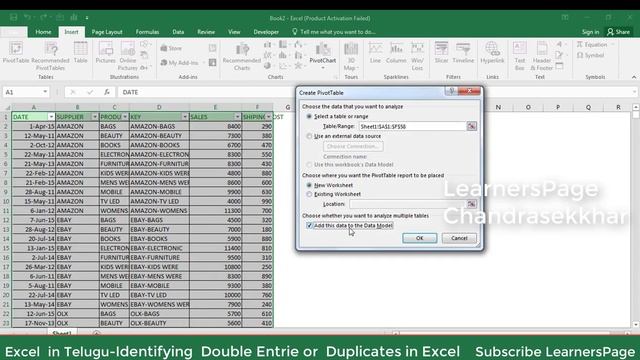Click the PivotTable ribbon icon
The width and height of the screenshot is (640, 360).
(x=16, y=53)
